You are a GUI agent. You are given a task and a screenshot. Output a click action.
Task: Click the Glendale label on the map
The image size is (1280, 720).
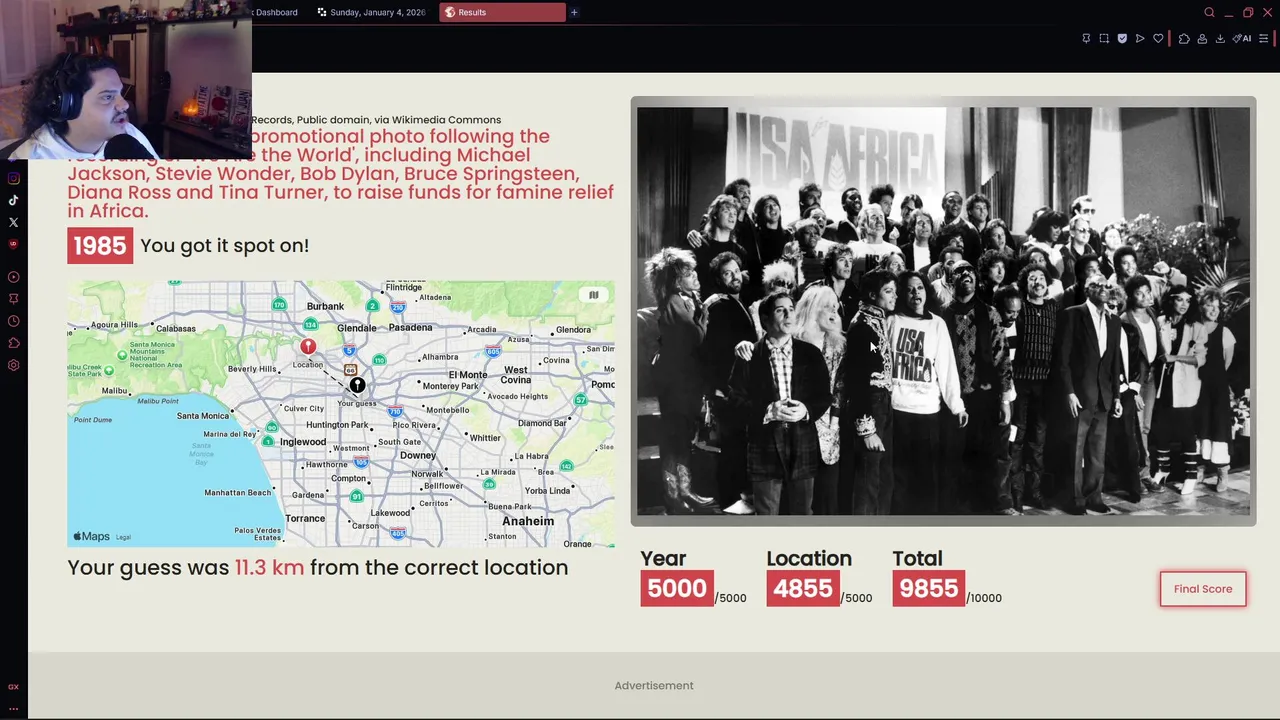[357, 328]
